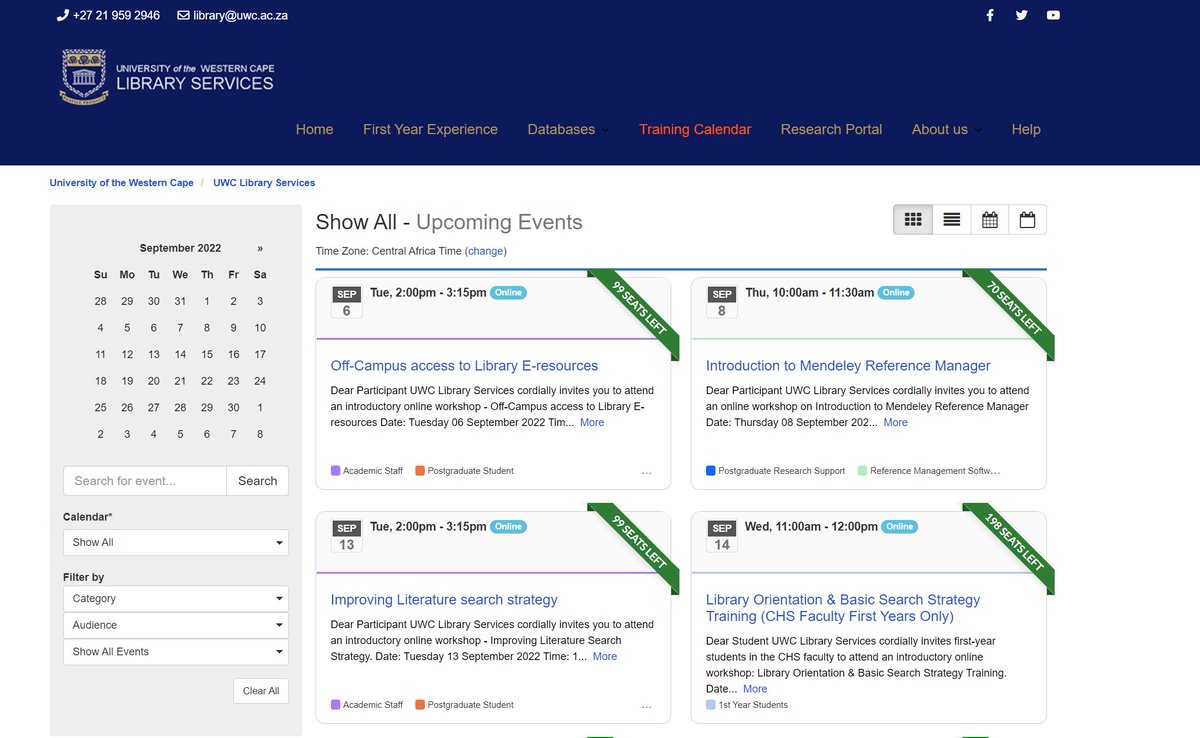Go to next month with » arrow

(260, 248)
